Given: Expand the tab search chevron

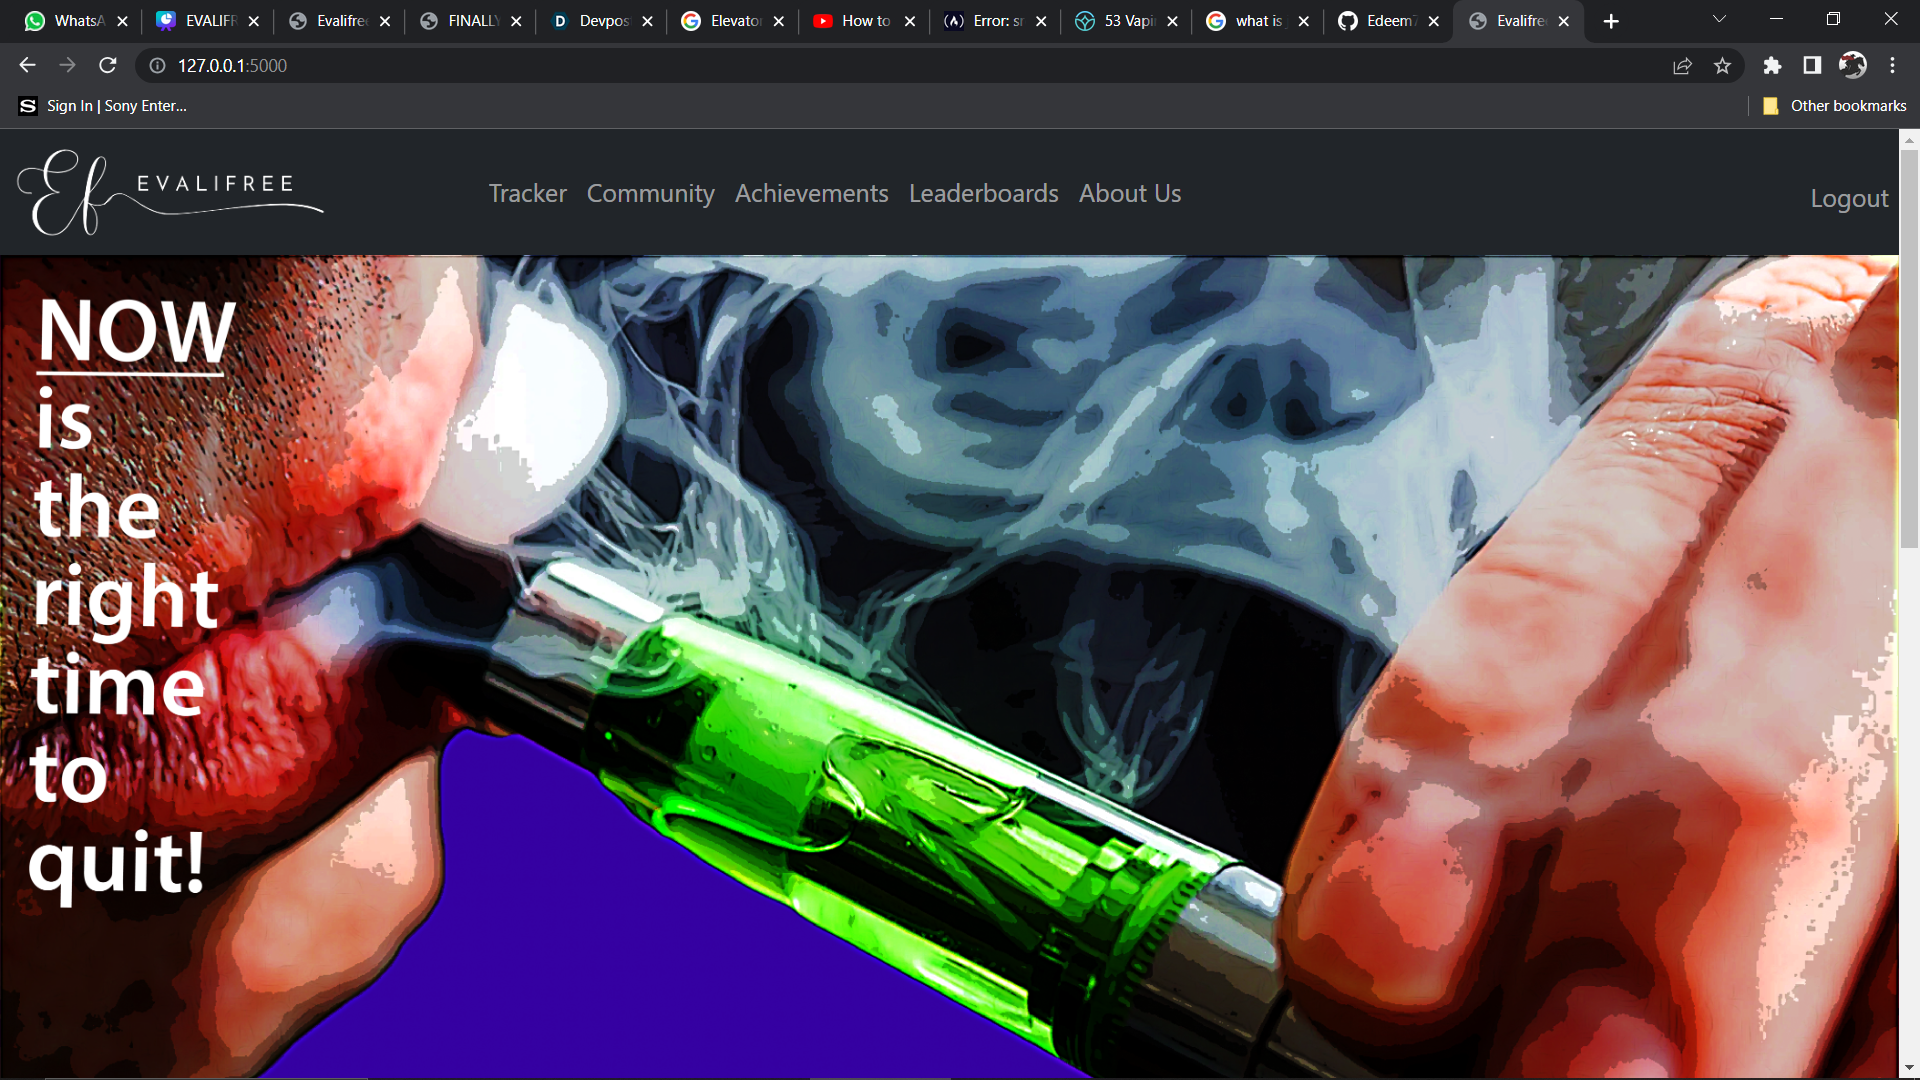Looking at the screenshot, I should pos(1719,20).
